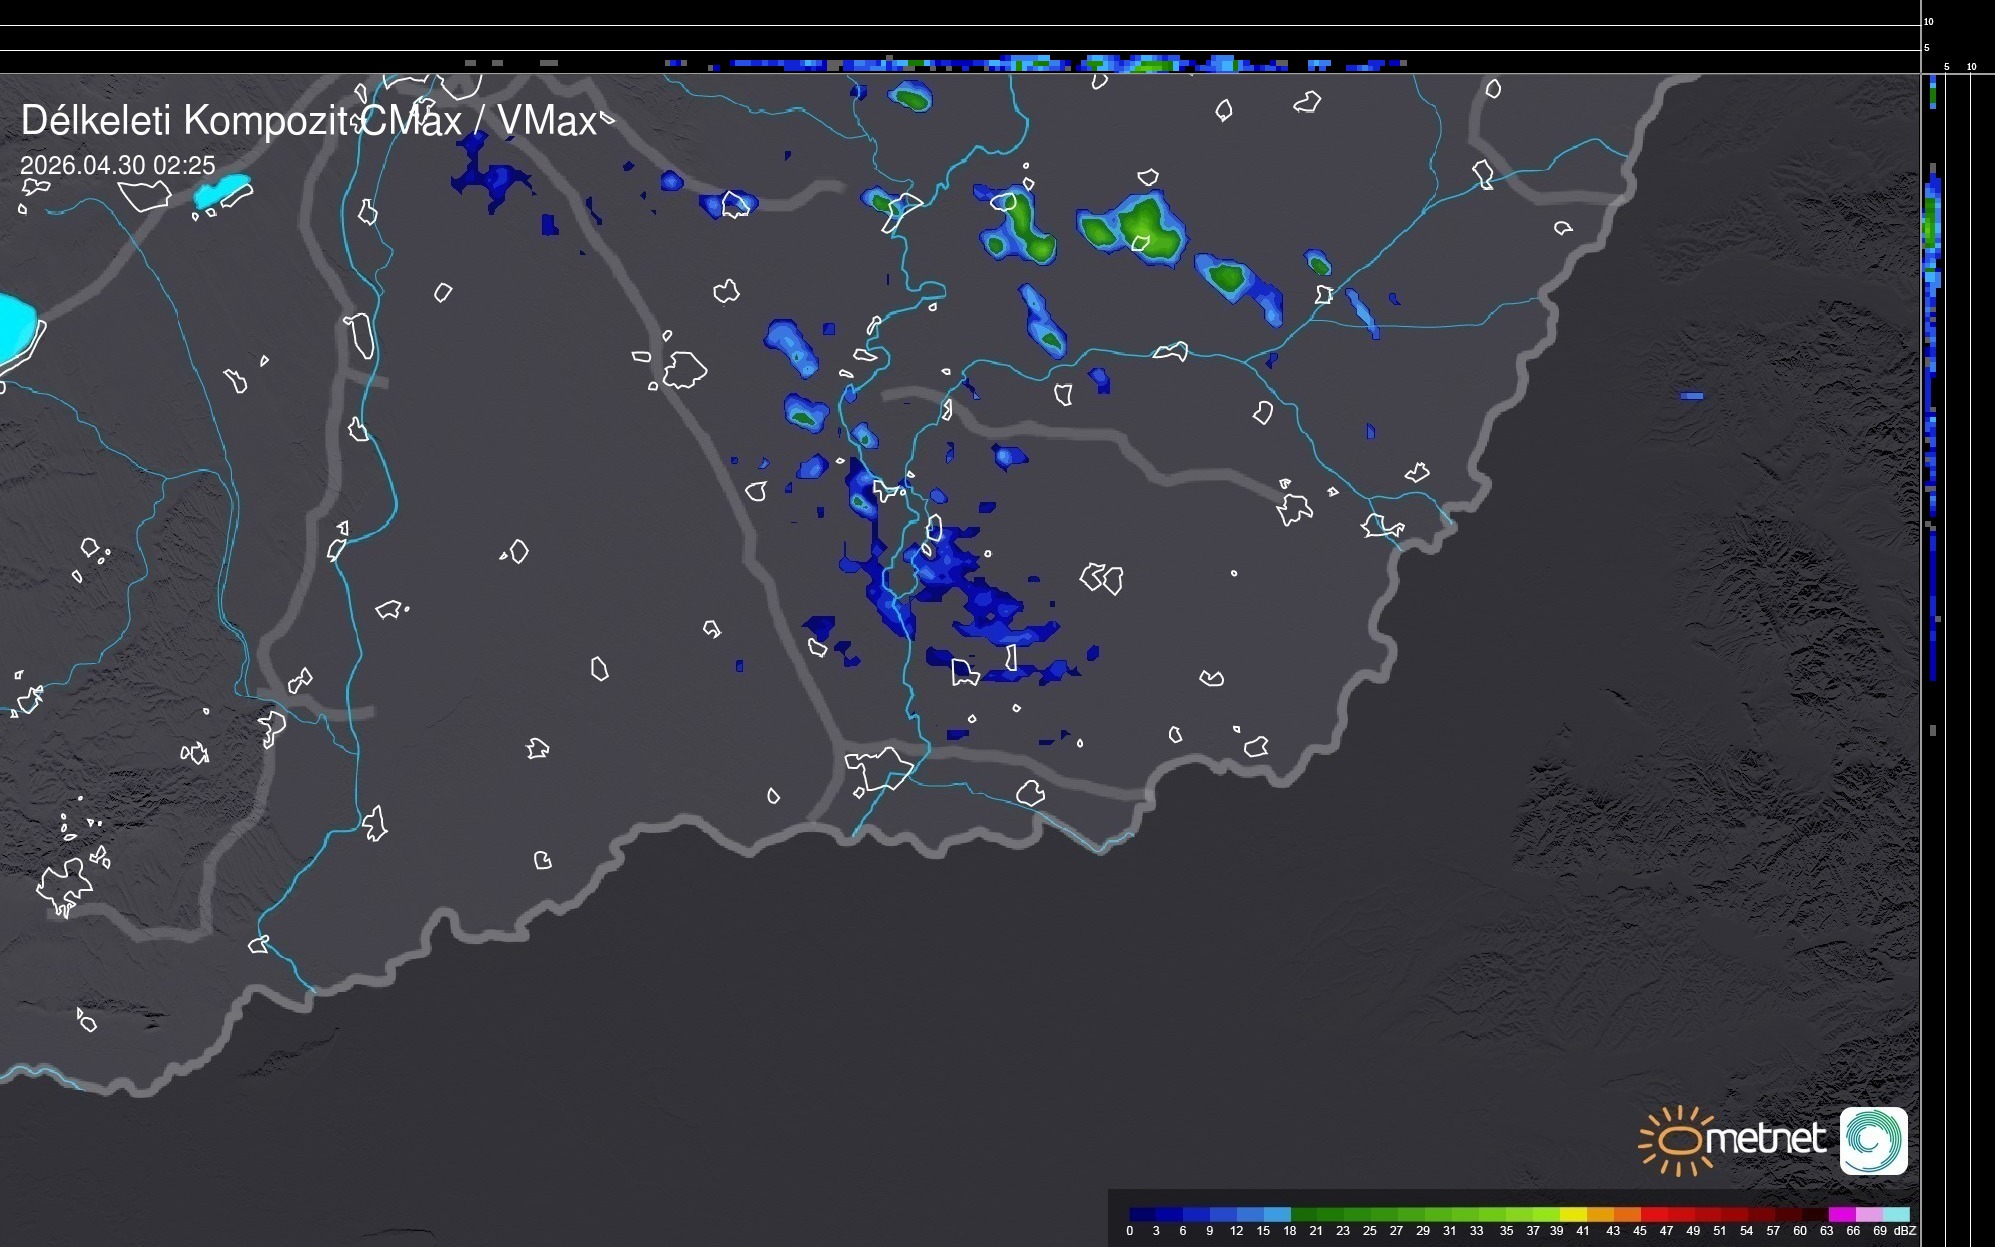Click the dBZ unit label
The width and height of the screenshot is (1995, 1247).
(1905, 1231)
